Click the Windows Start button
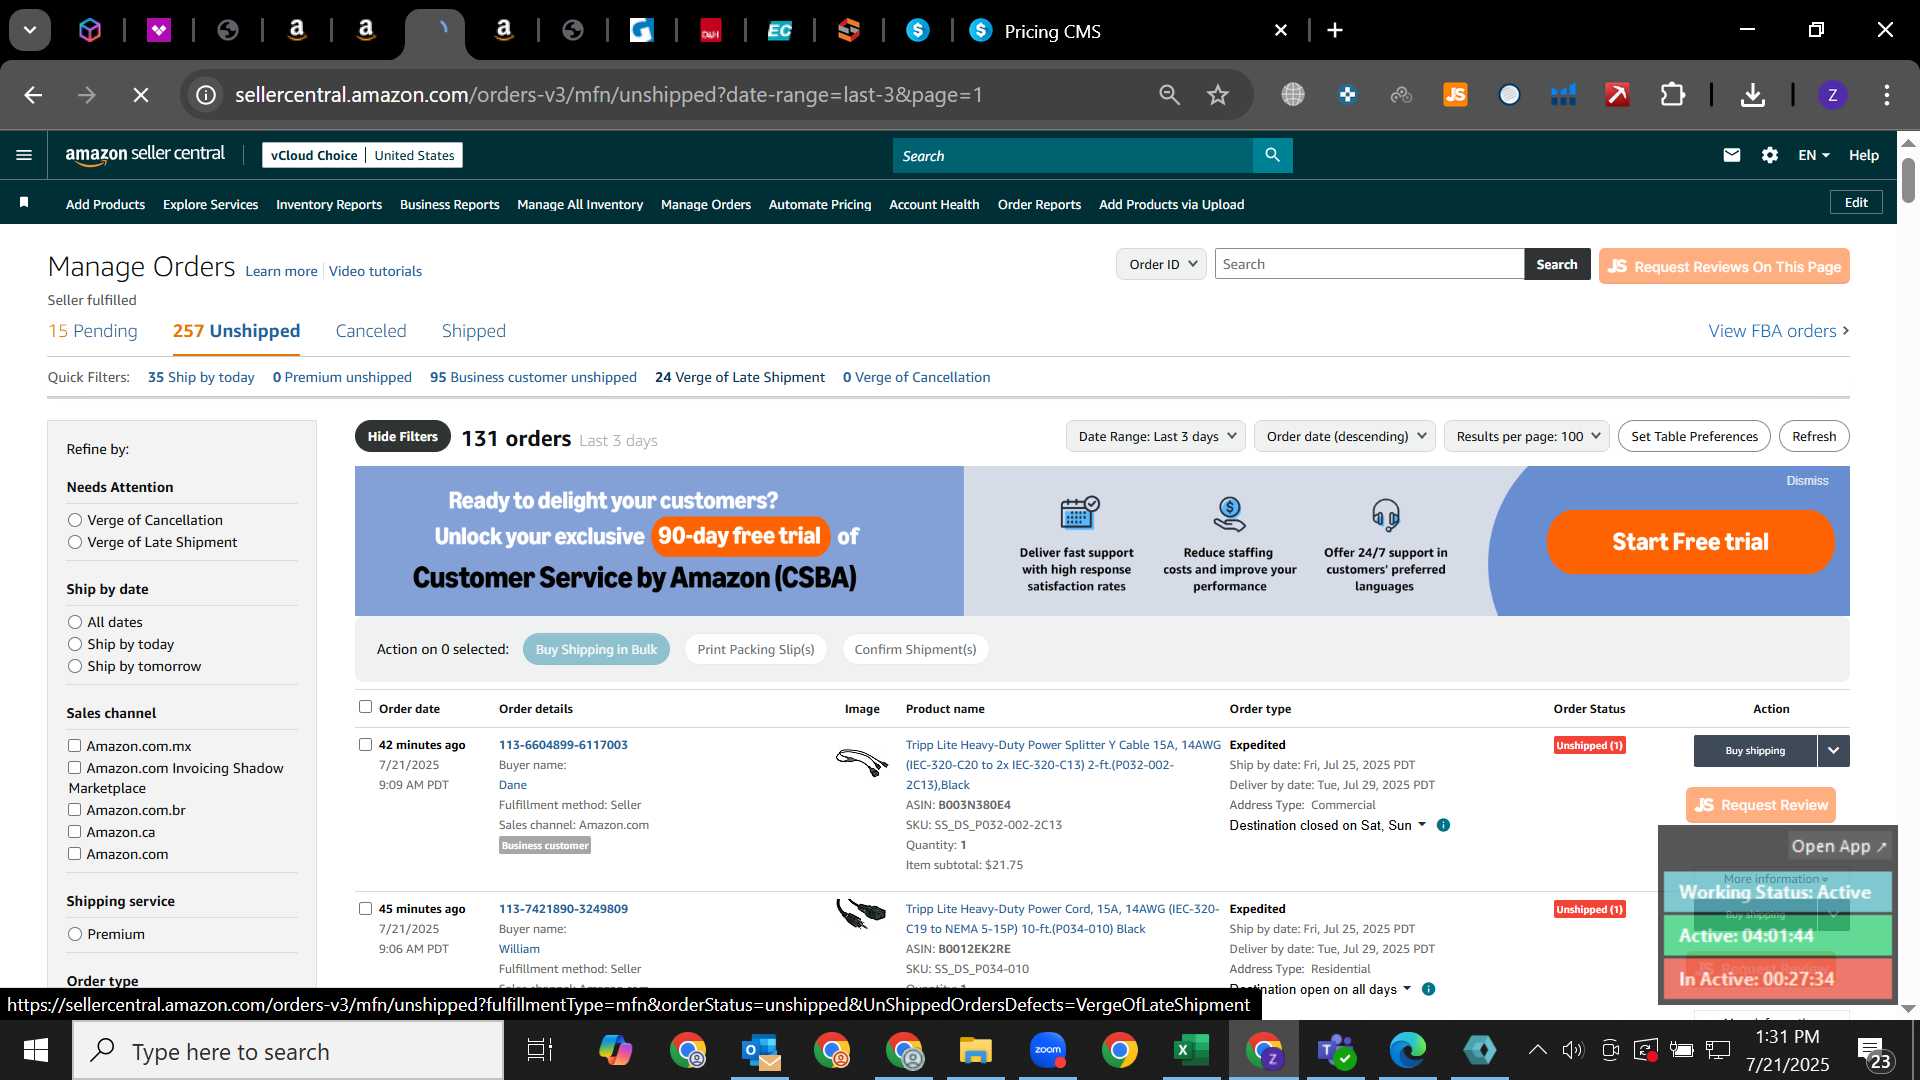This screenshot has width=1920, height=1080. (x=35, y=1050)
